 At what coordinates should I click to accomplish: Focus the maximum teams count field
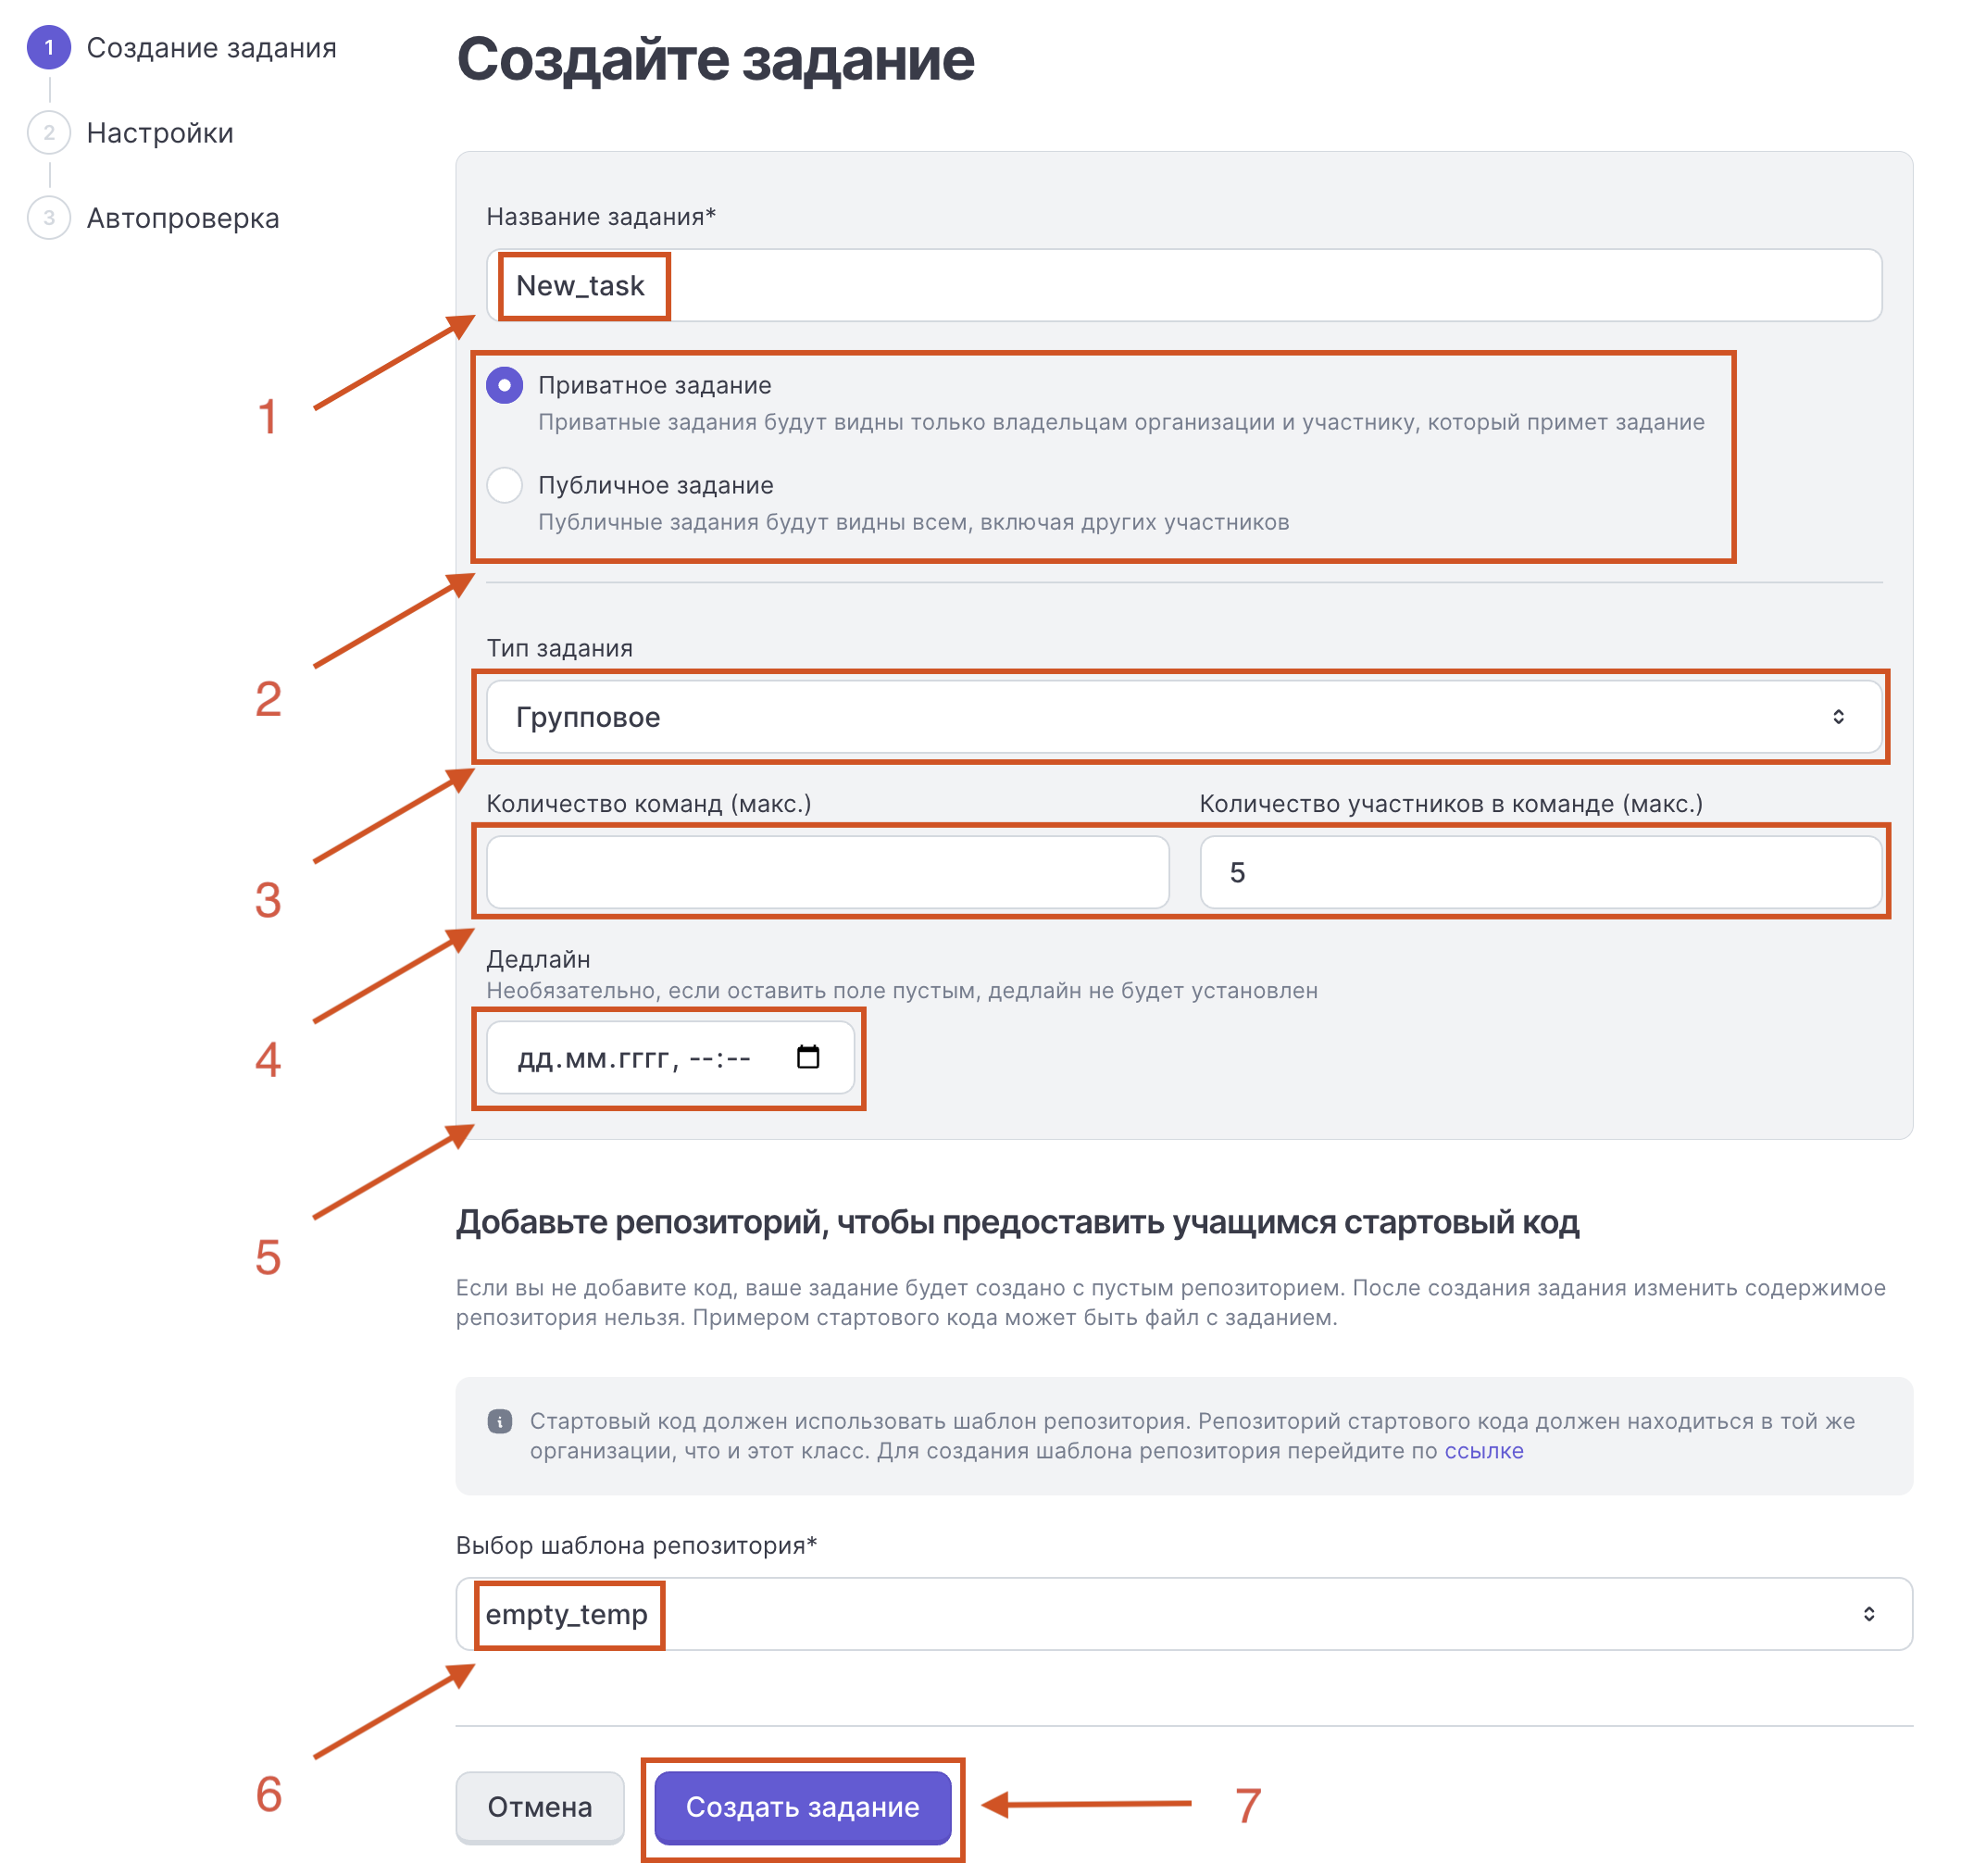827,872
